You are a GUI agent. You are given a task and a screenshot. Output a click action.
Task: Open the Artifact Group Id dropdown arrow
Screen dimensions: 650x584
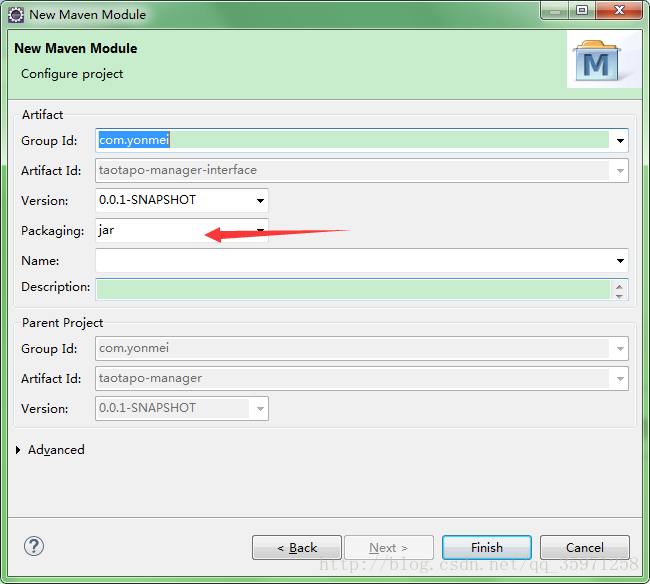click(620, 141)
